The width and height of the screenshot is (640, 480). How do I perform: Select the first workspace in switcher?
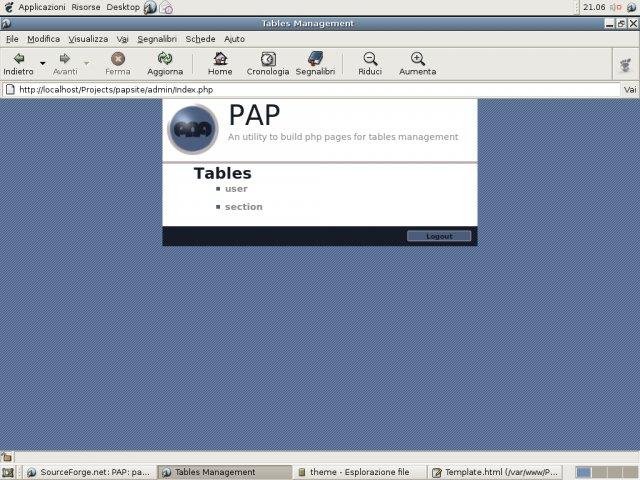[583, 472]
